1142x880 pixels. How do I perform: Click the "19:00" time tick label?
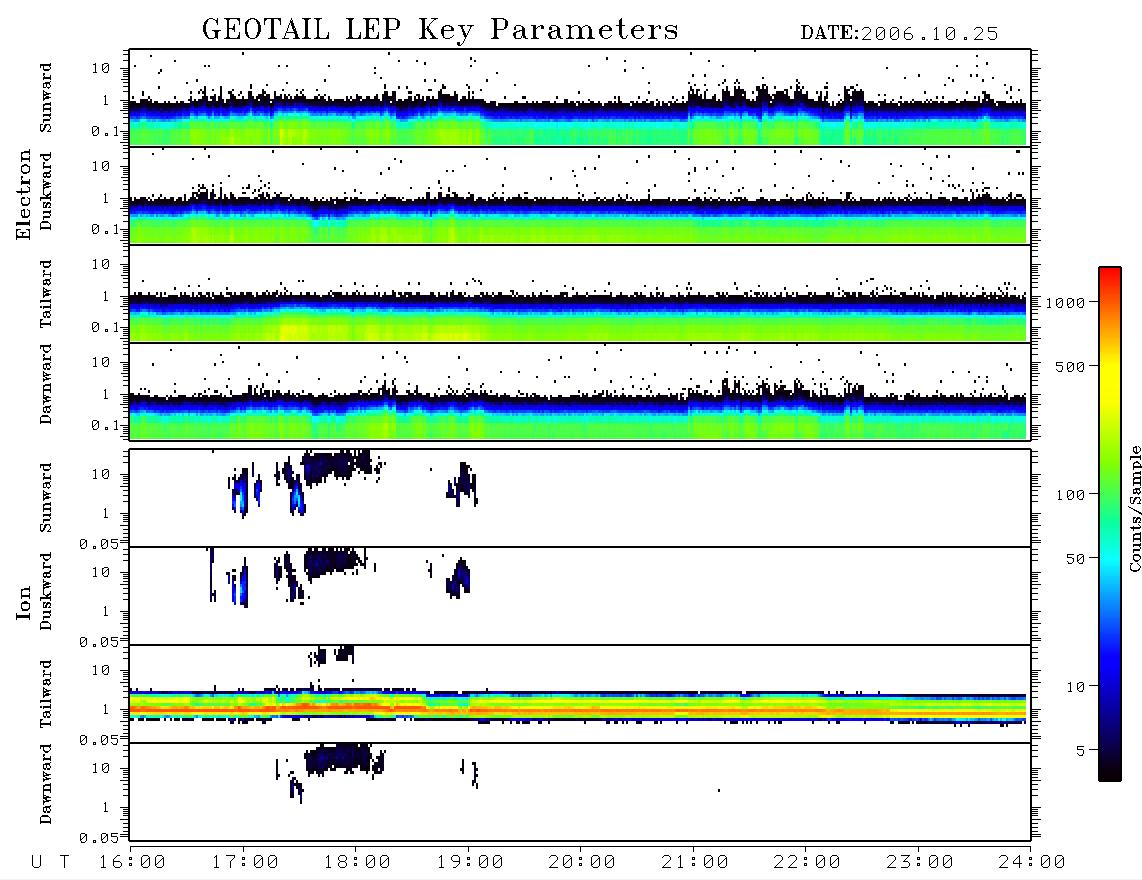[x=470, y=862]
